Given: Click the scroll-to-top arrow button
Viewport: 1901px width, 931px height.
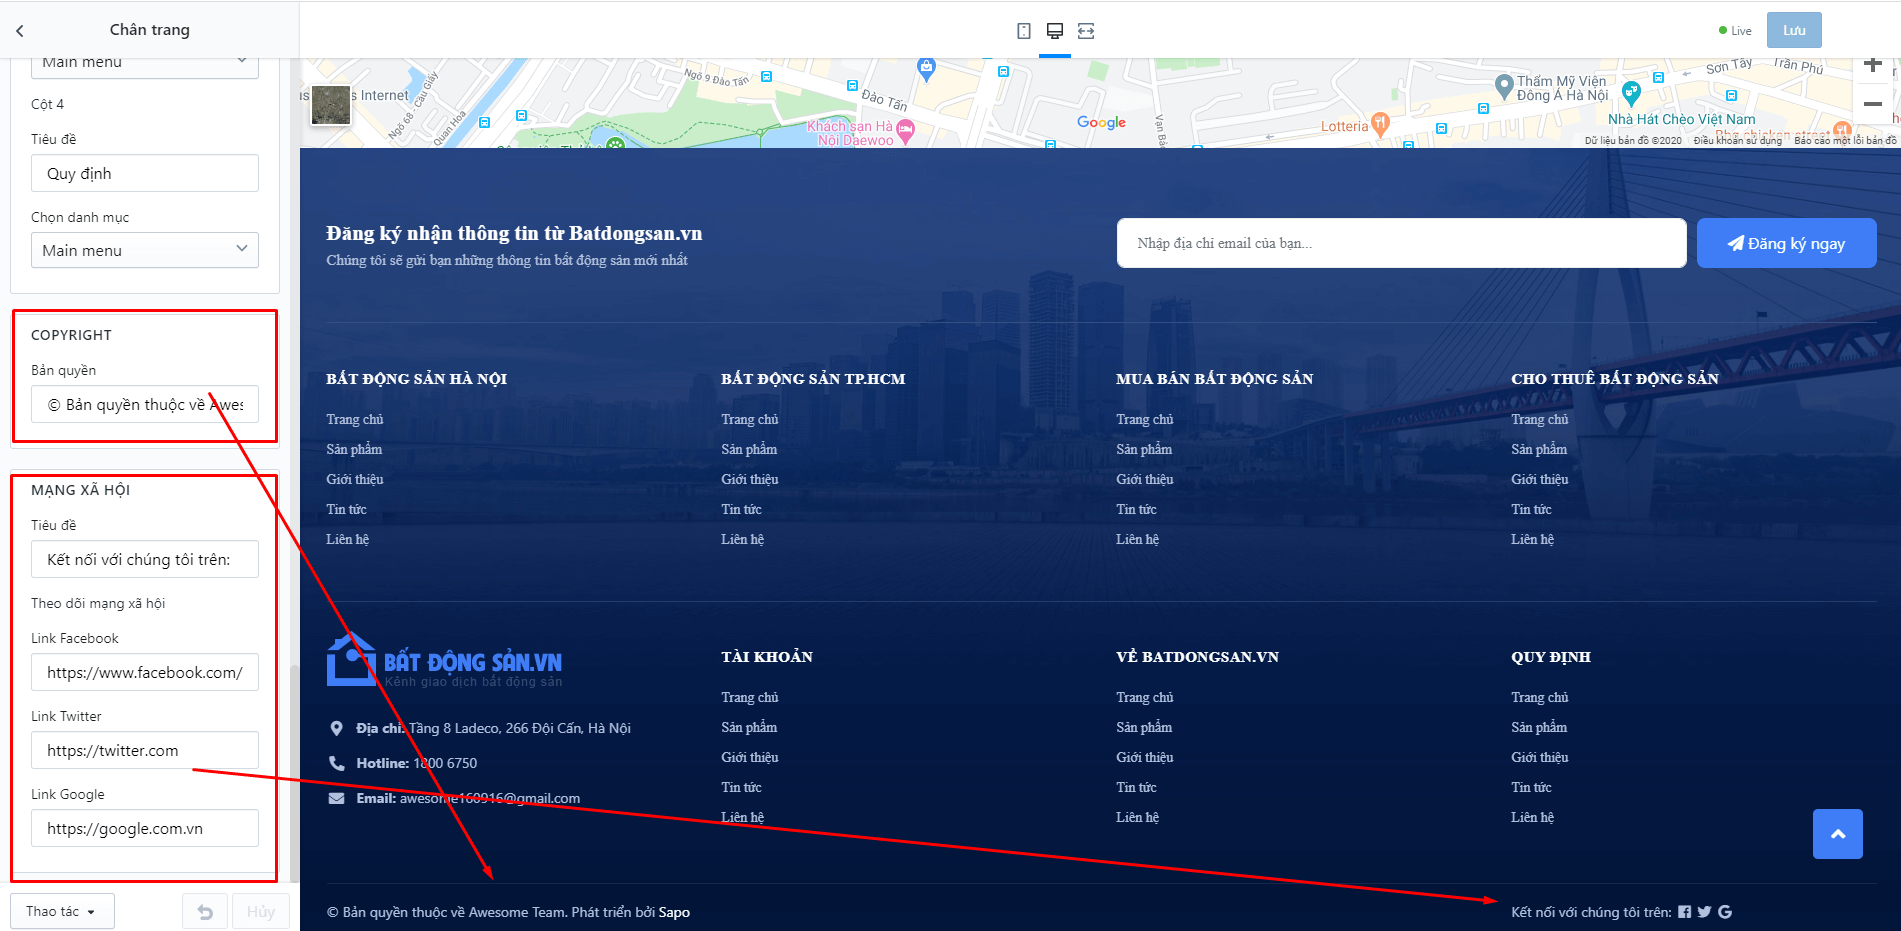Looking at the screenshot, I should pyautogui.click(x=1838, y=834).
